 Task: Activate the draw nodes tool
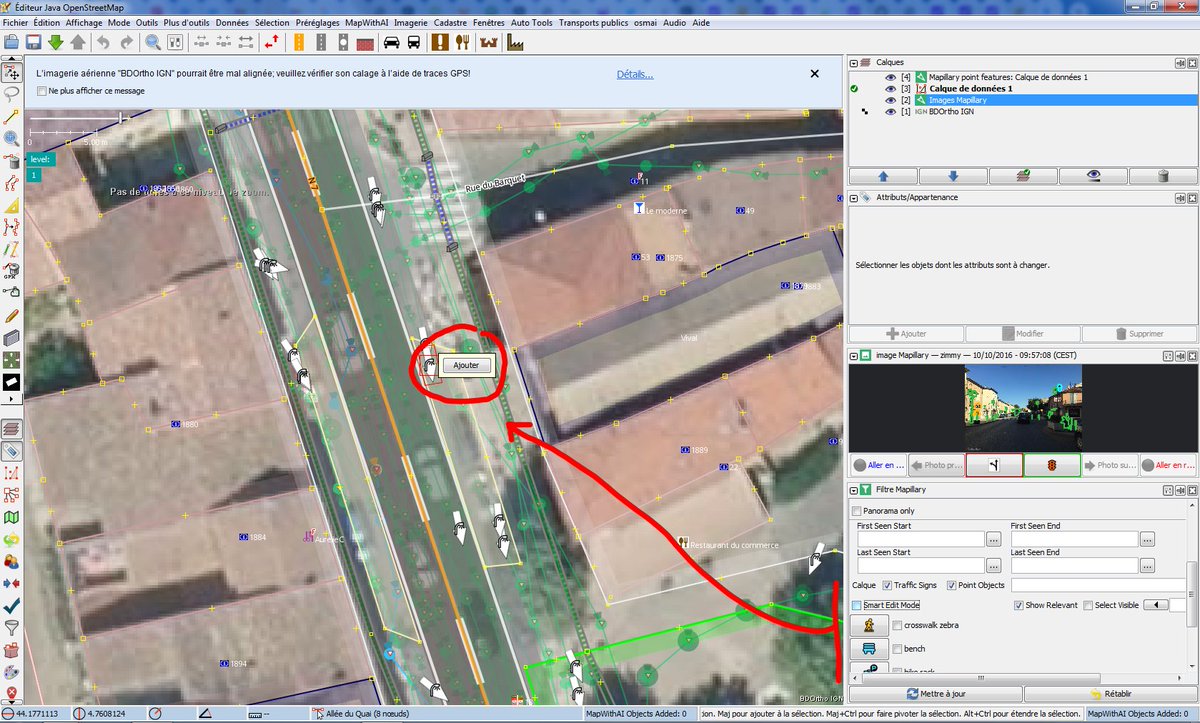(x=12, y=116)
